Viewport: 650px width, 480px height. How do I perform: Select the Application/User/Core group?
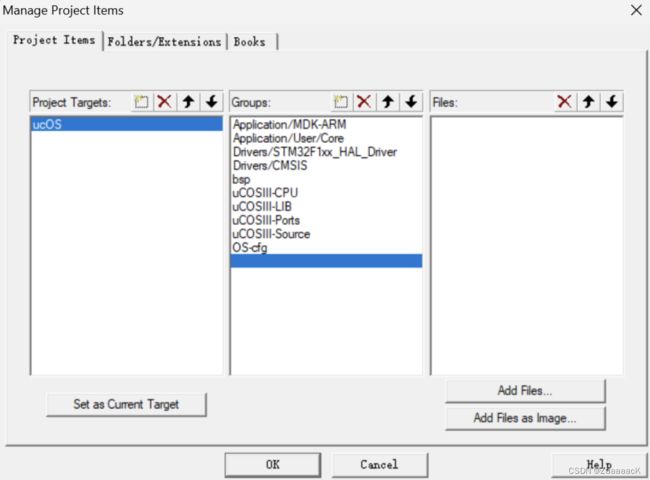pyautogui.click(x=326, y=138)
